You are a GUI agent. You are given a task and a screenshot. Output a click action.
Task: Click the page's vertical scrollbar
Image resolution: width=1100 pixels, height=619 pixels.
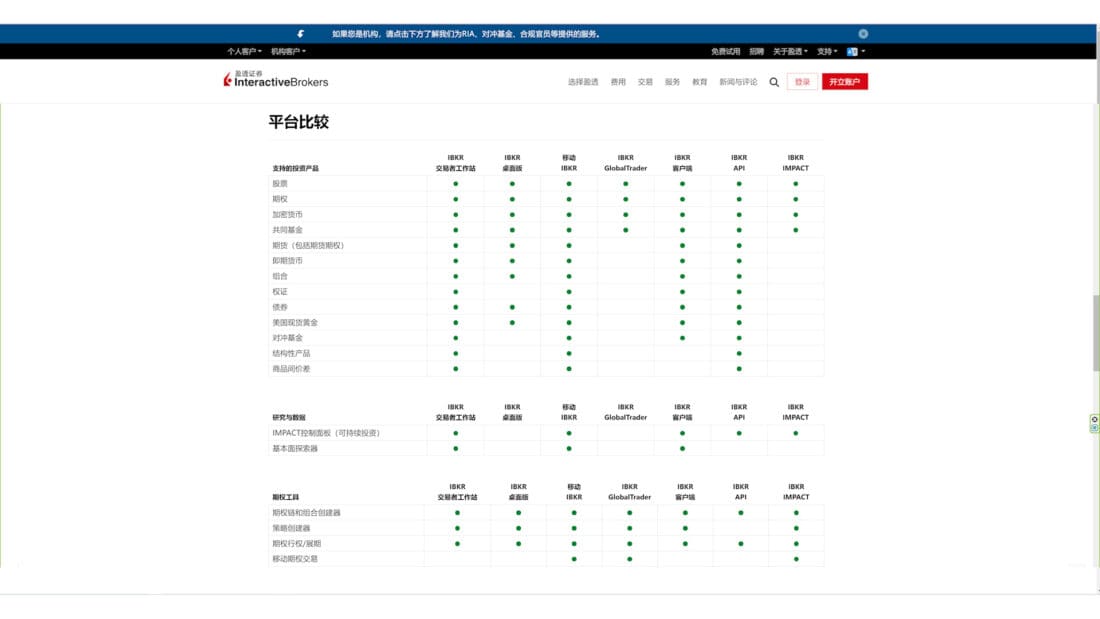pos(1096,330)
